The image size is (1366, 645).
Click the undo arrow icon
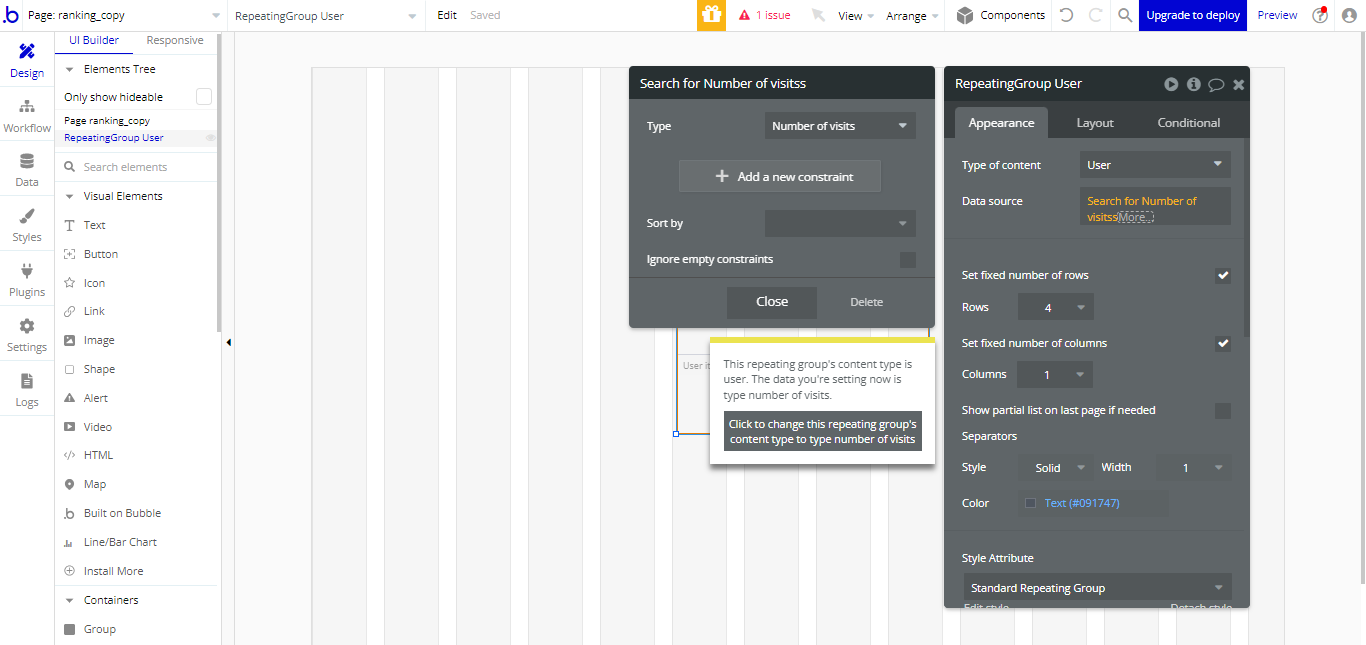(1066, 16)
